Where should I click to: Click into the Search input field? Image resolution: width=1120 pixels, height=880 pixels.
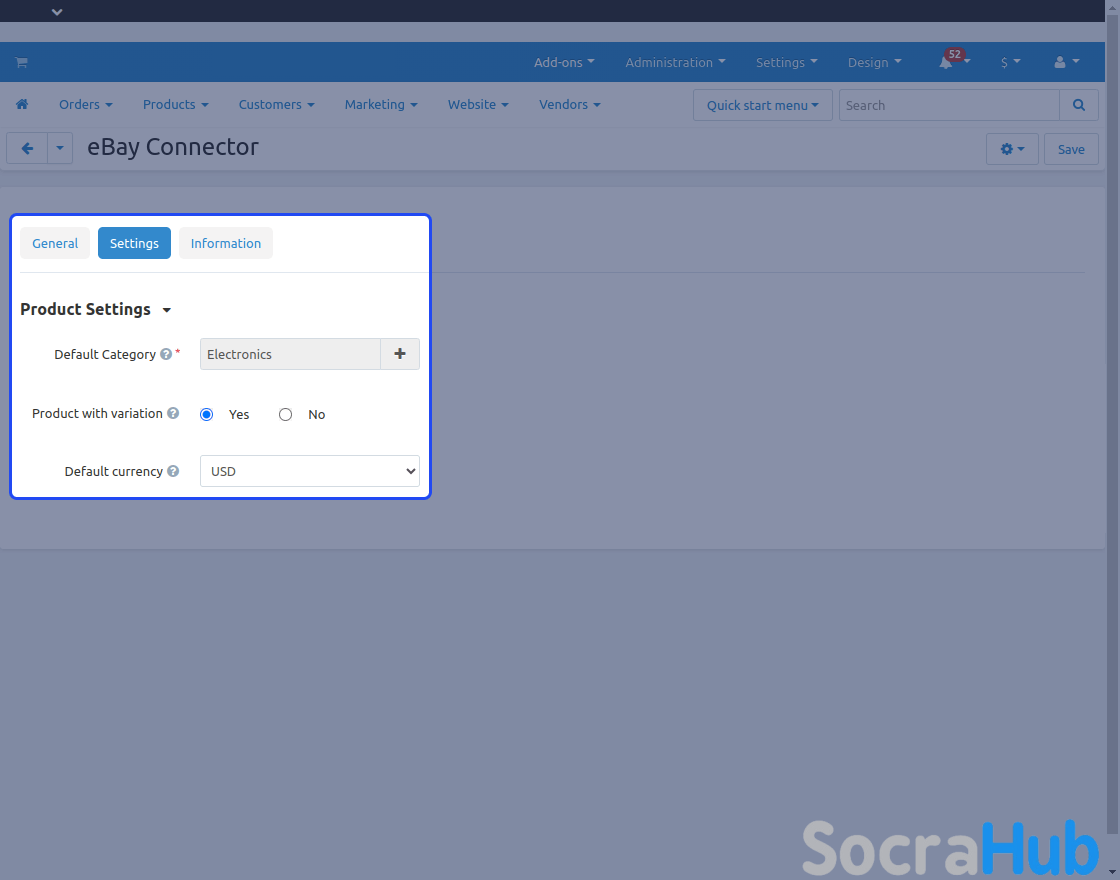948,105
